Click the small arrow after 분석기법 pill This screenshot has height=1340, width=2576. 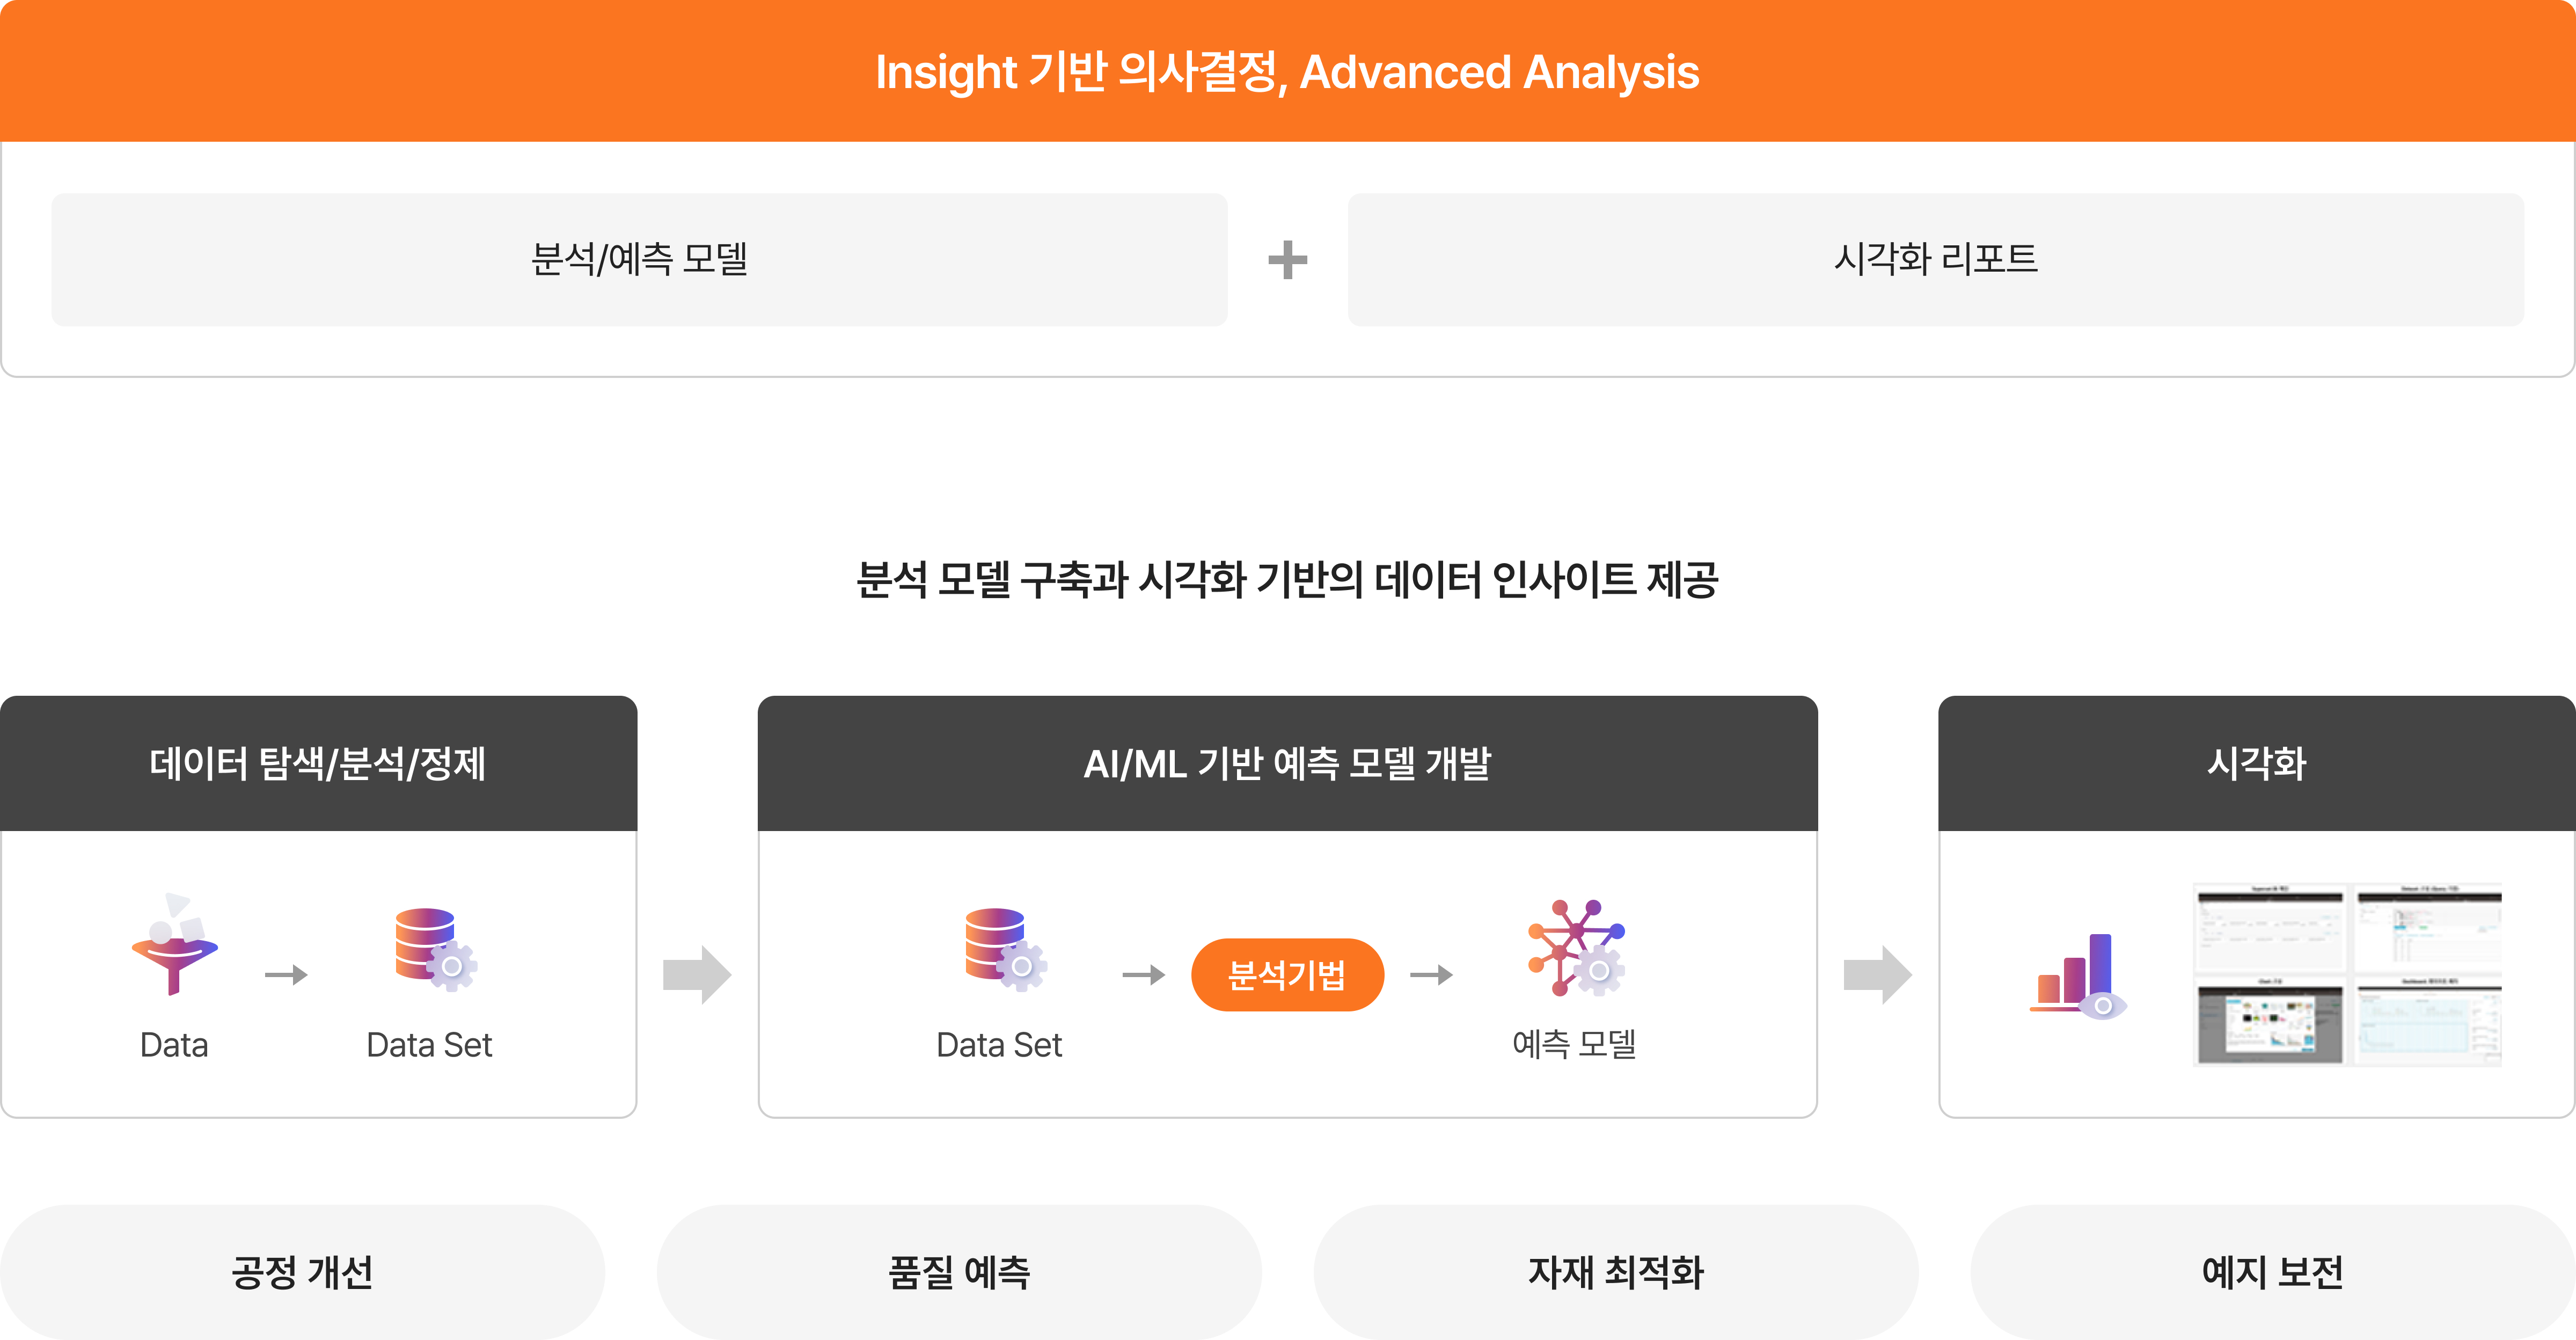[x=1431, y=974]
